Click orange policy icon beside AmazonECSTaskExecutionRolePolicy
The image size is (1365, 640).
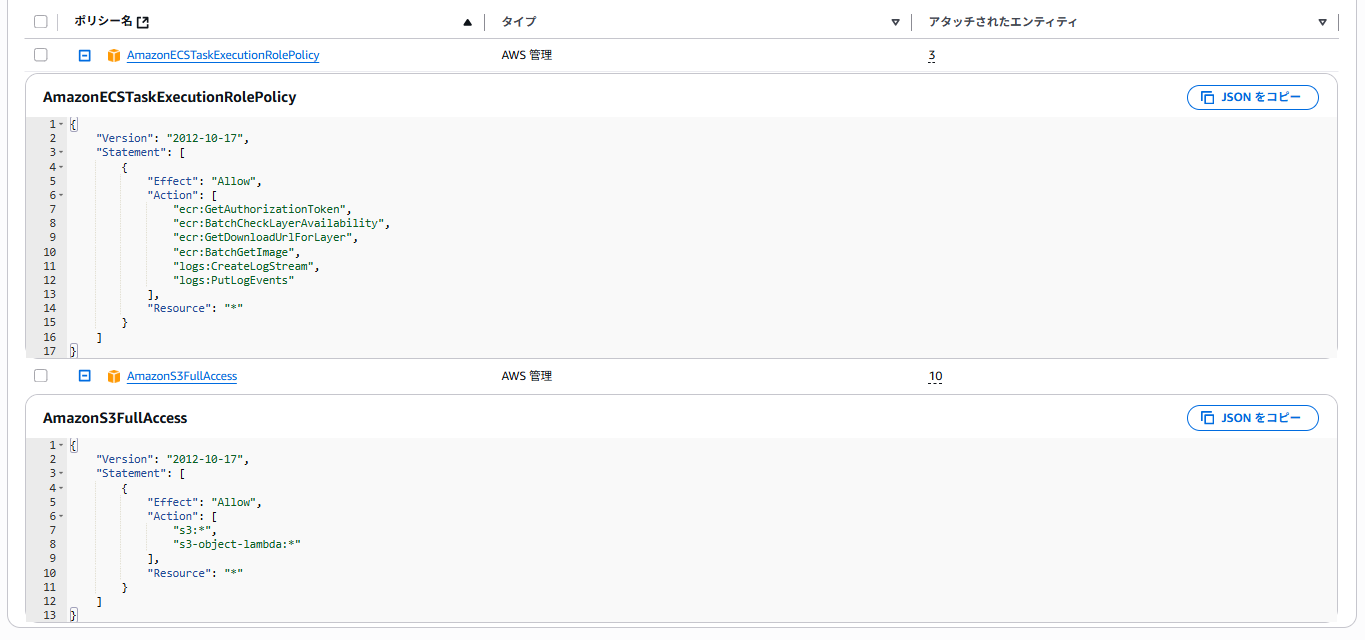[x=114, y=55]
